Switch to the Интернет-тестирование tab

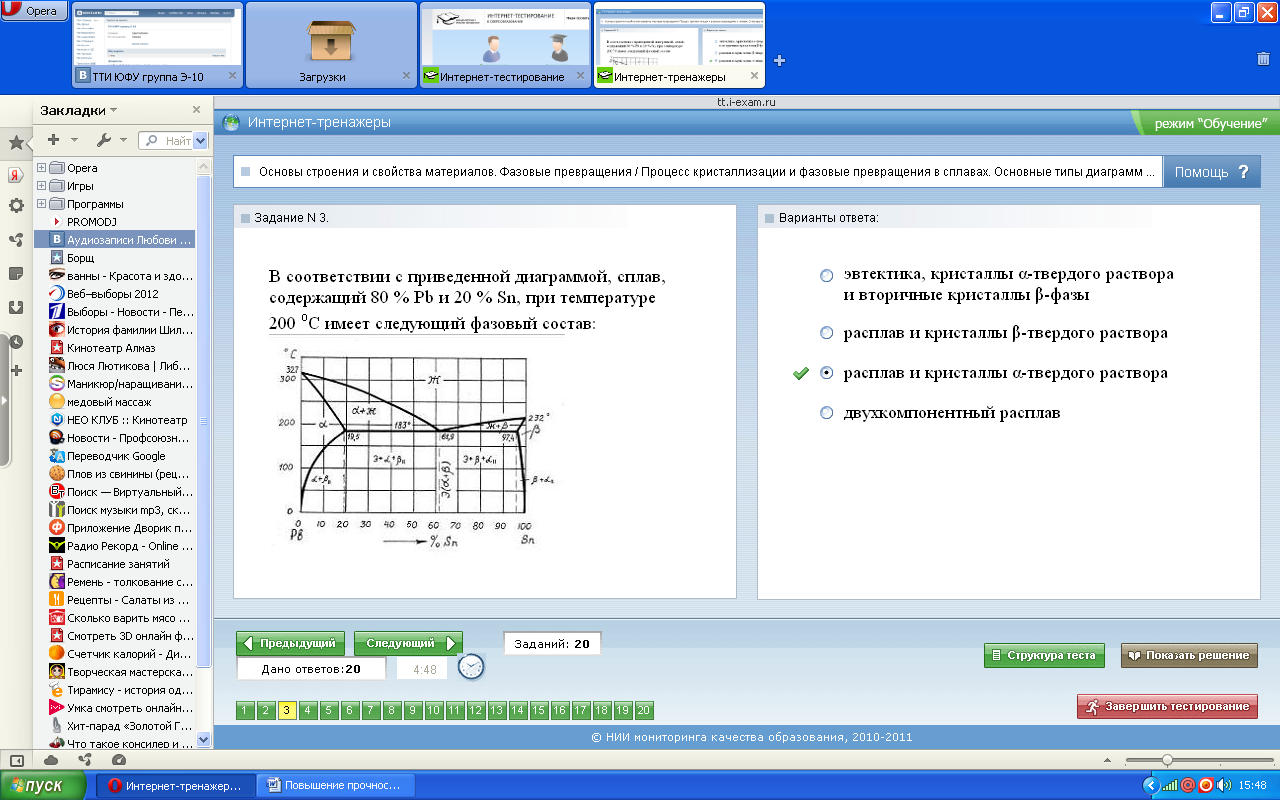(505, 45)
